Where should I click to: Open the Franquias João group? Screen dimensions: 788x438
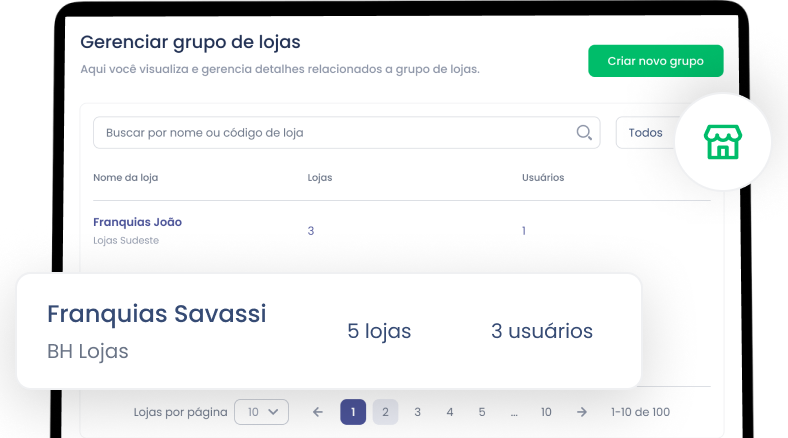click(x=137, y=222)
